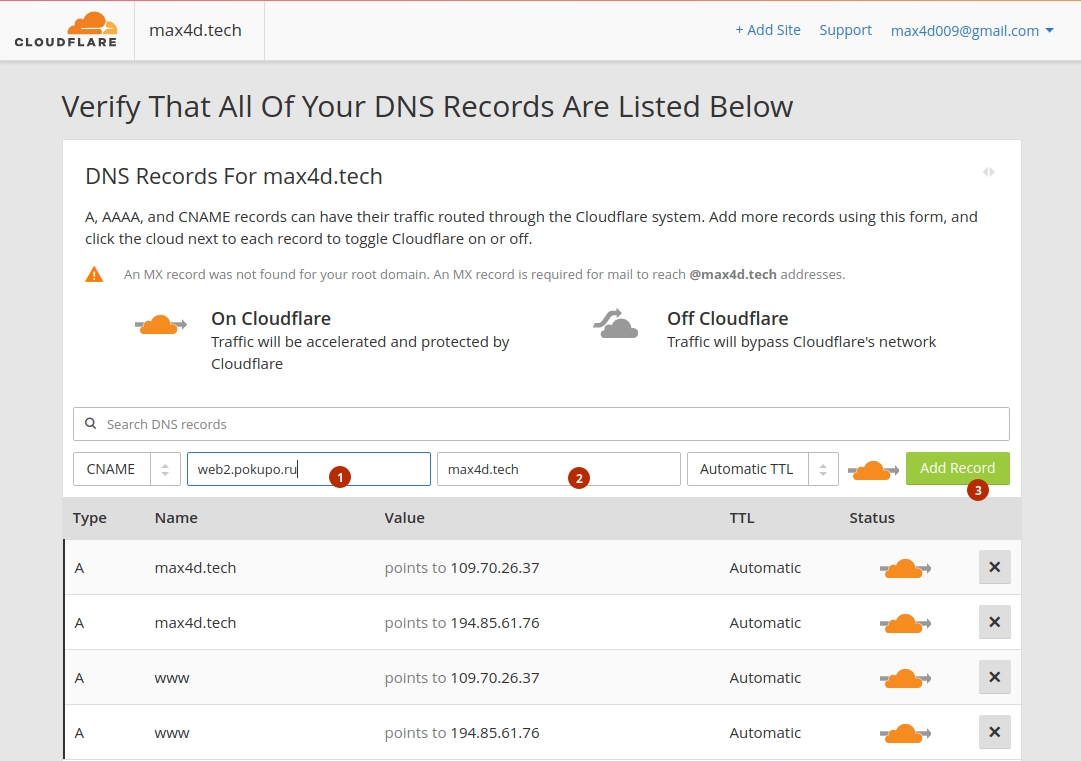Viewport: 1081px width, 761px height.
Task: Toggle Cloudflare status for www 194.85.61.76
Action: coord(905,734)
